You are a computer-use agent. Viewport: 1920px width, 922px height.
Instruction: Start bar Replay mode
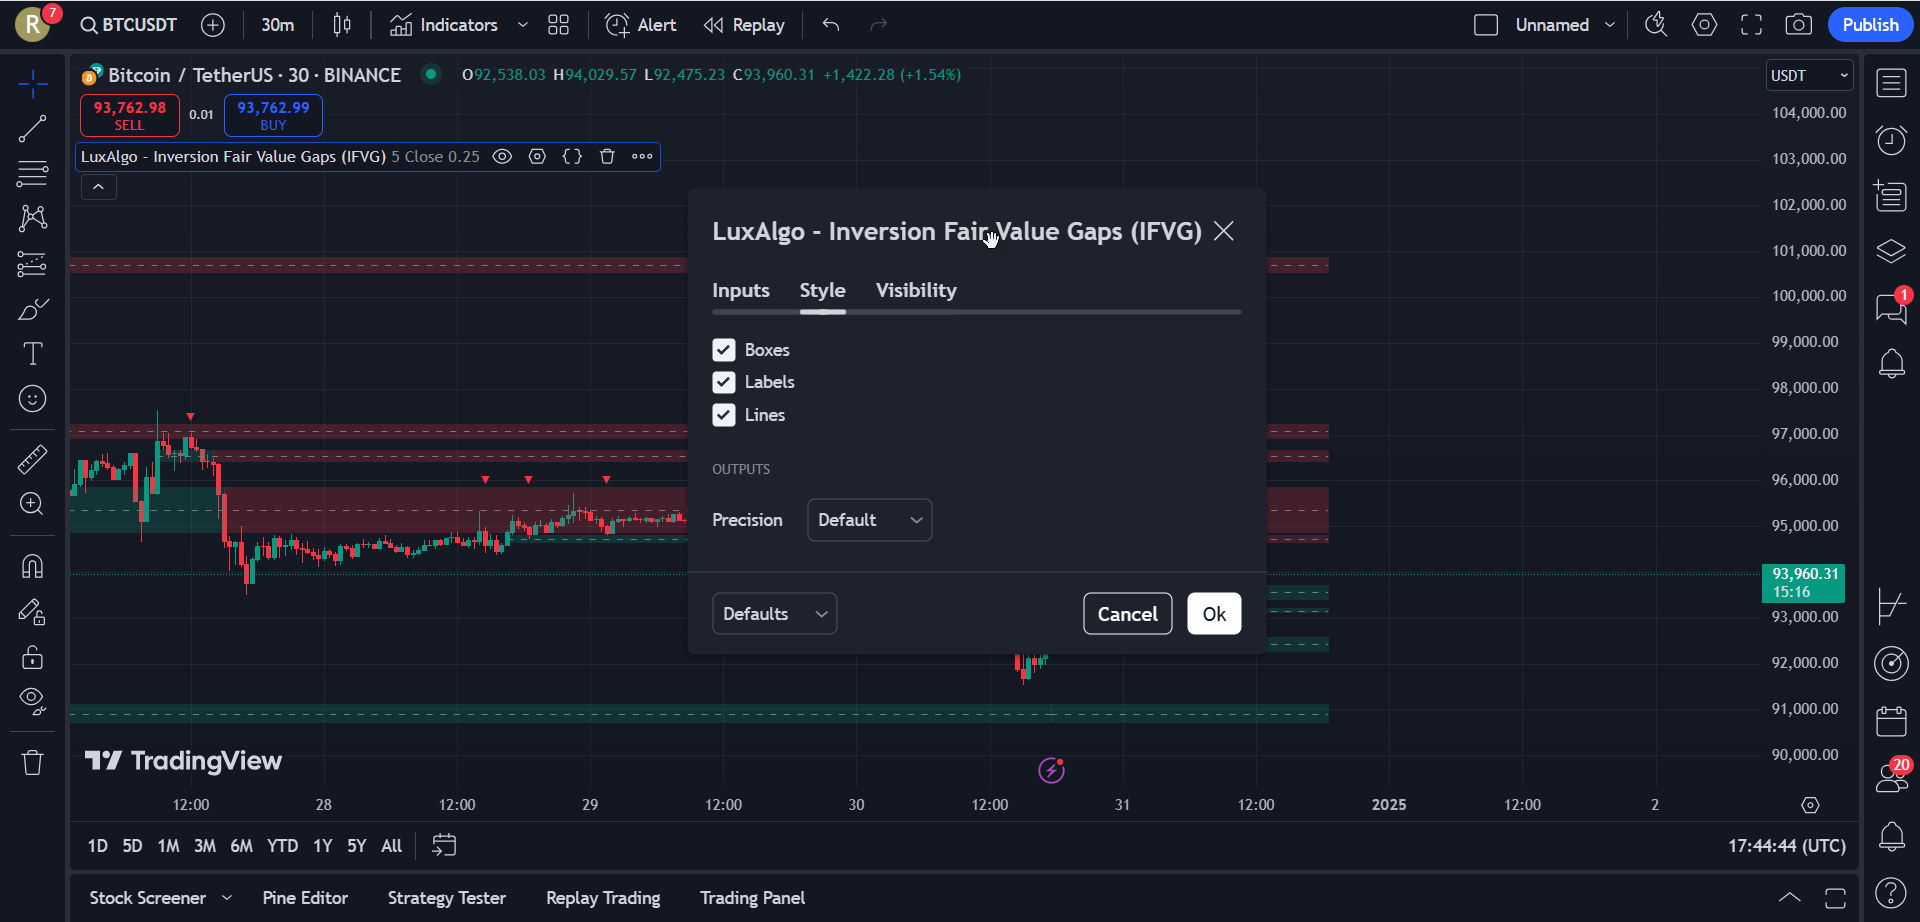point(744,25)
